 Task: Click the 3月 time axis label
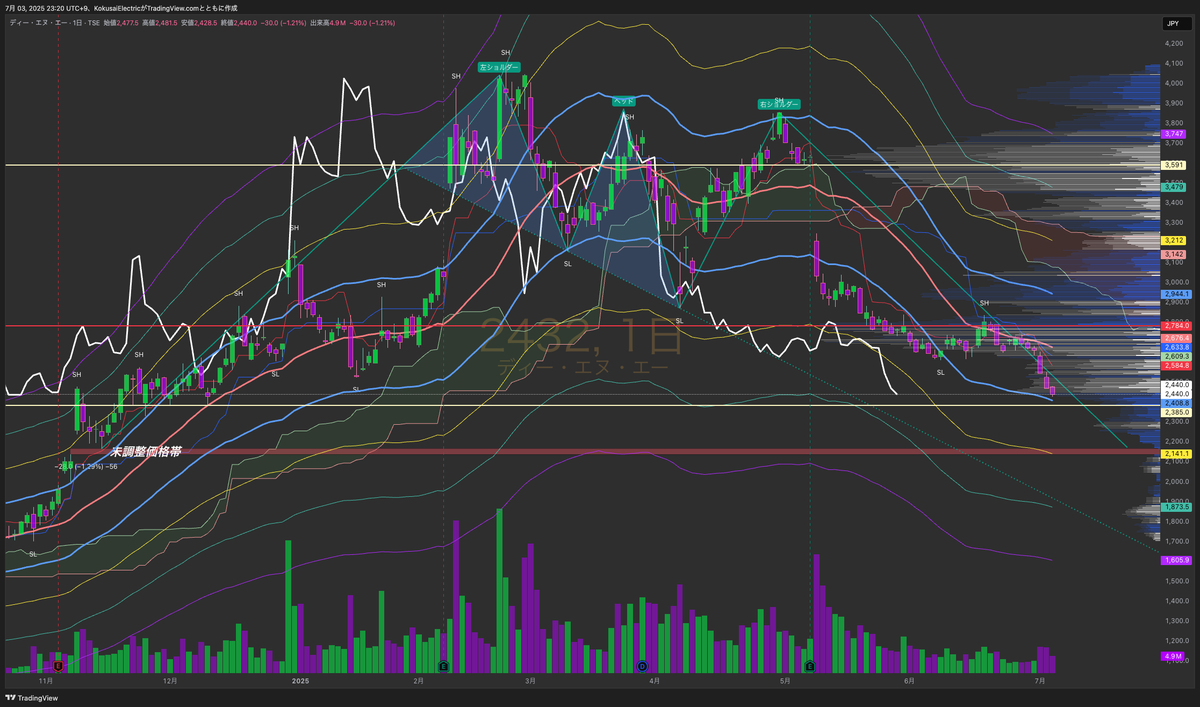pyautogui.click(x=530, y=680)
